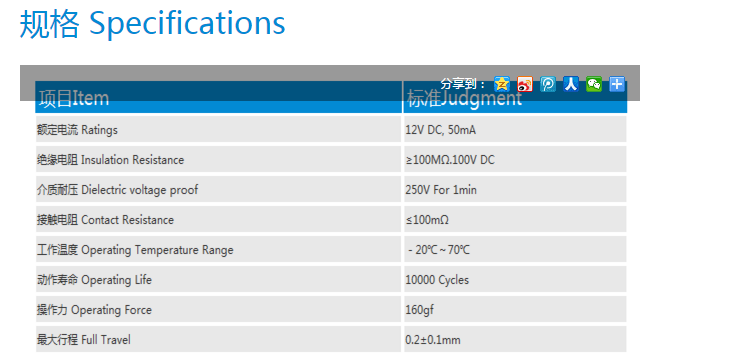Click the 规格 Specifications heading
The height and width of the screenshot is (360, 740).
click(152, 23)
